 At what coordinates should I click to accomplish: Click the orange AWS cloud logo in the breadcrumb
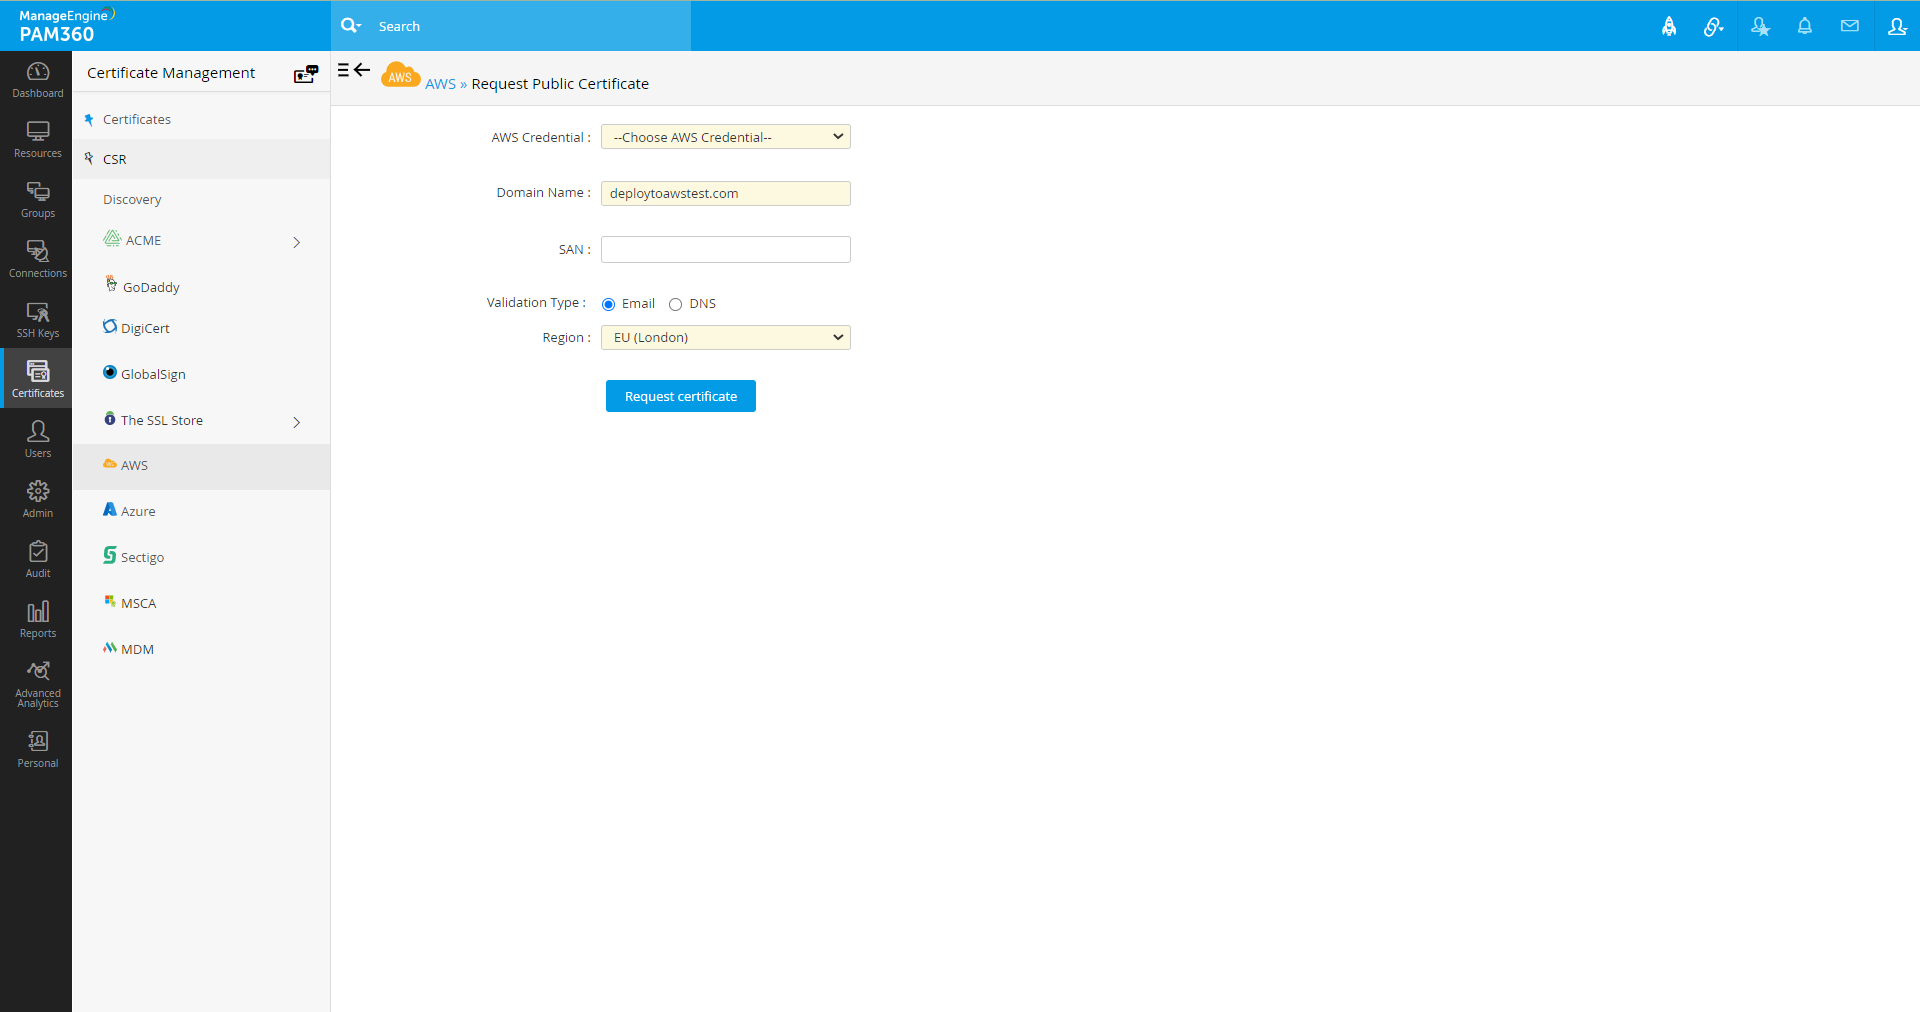coord(400,75)
